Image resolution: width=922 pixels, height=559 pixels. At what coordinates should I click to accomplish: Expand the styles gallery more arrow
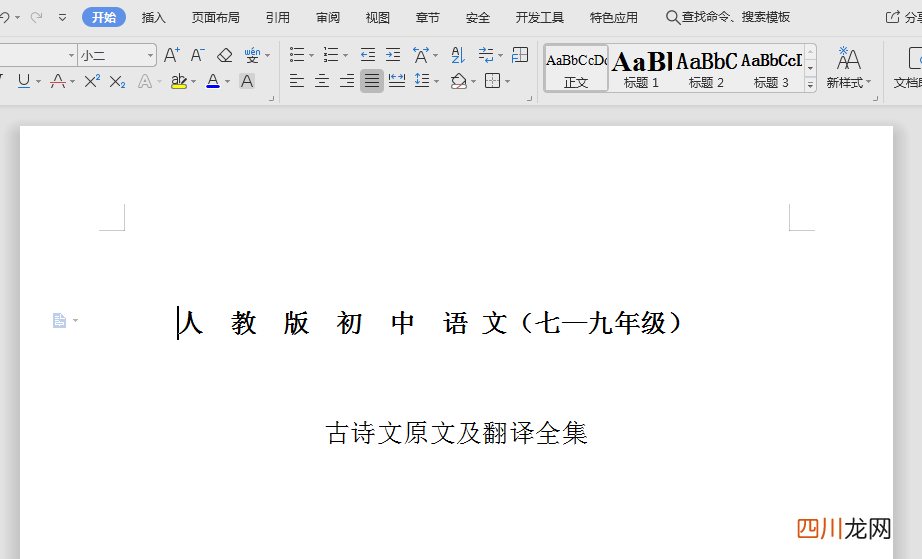click(x=810, y=85)
